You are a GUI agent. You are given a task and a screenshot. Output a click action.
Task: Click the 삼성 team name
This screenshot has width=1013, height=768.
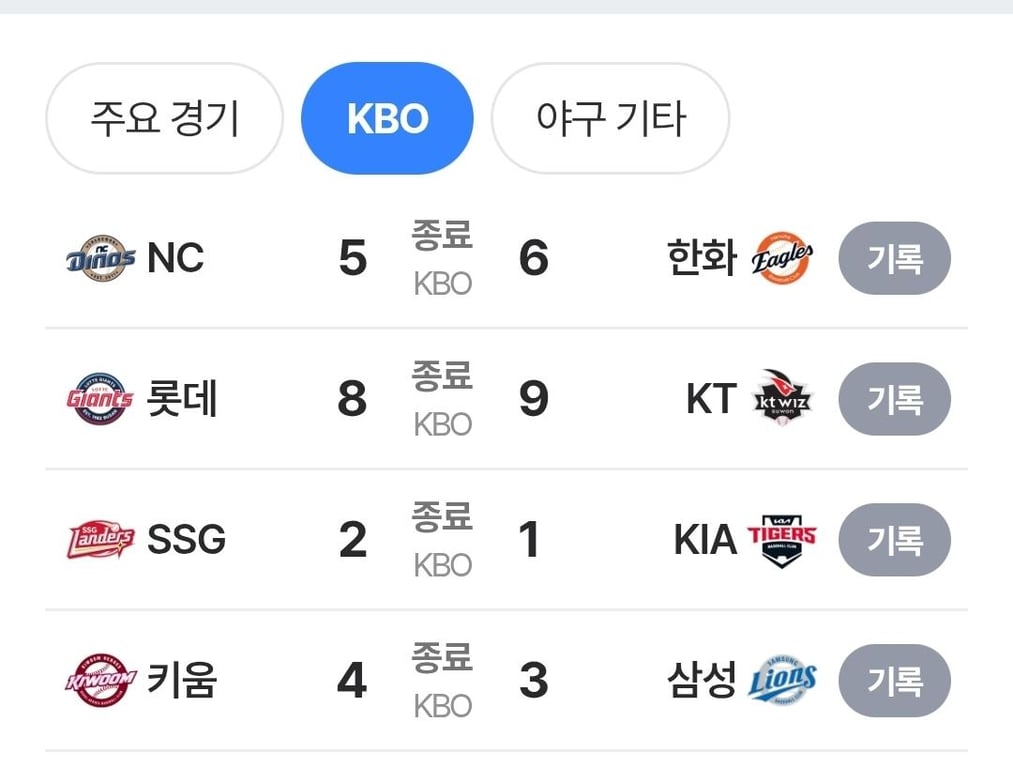702,681
